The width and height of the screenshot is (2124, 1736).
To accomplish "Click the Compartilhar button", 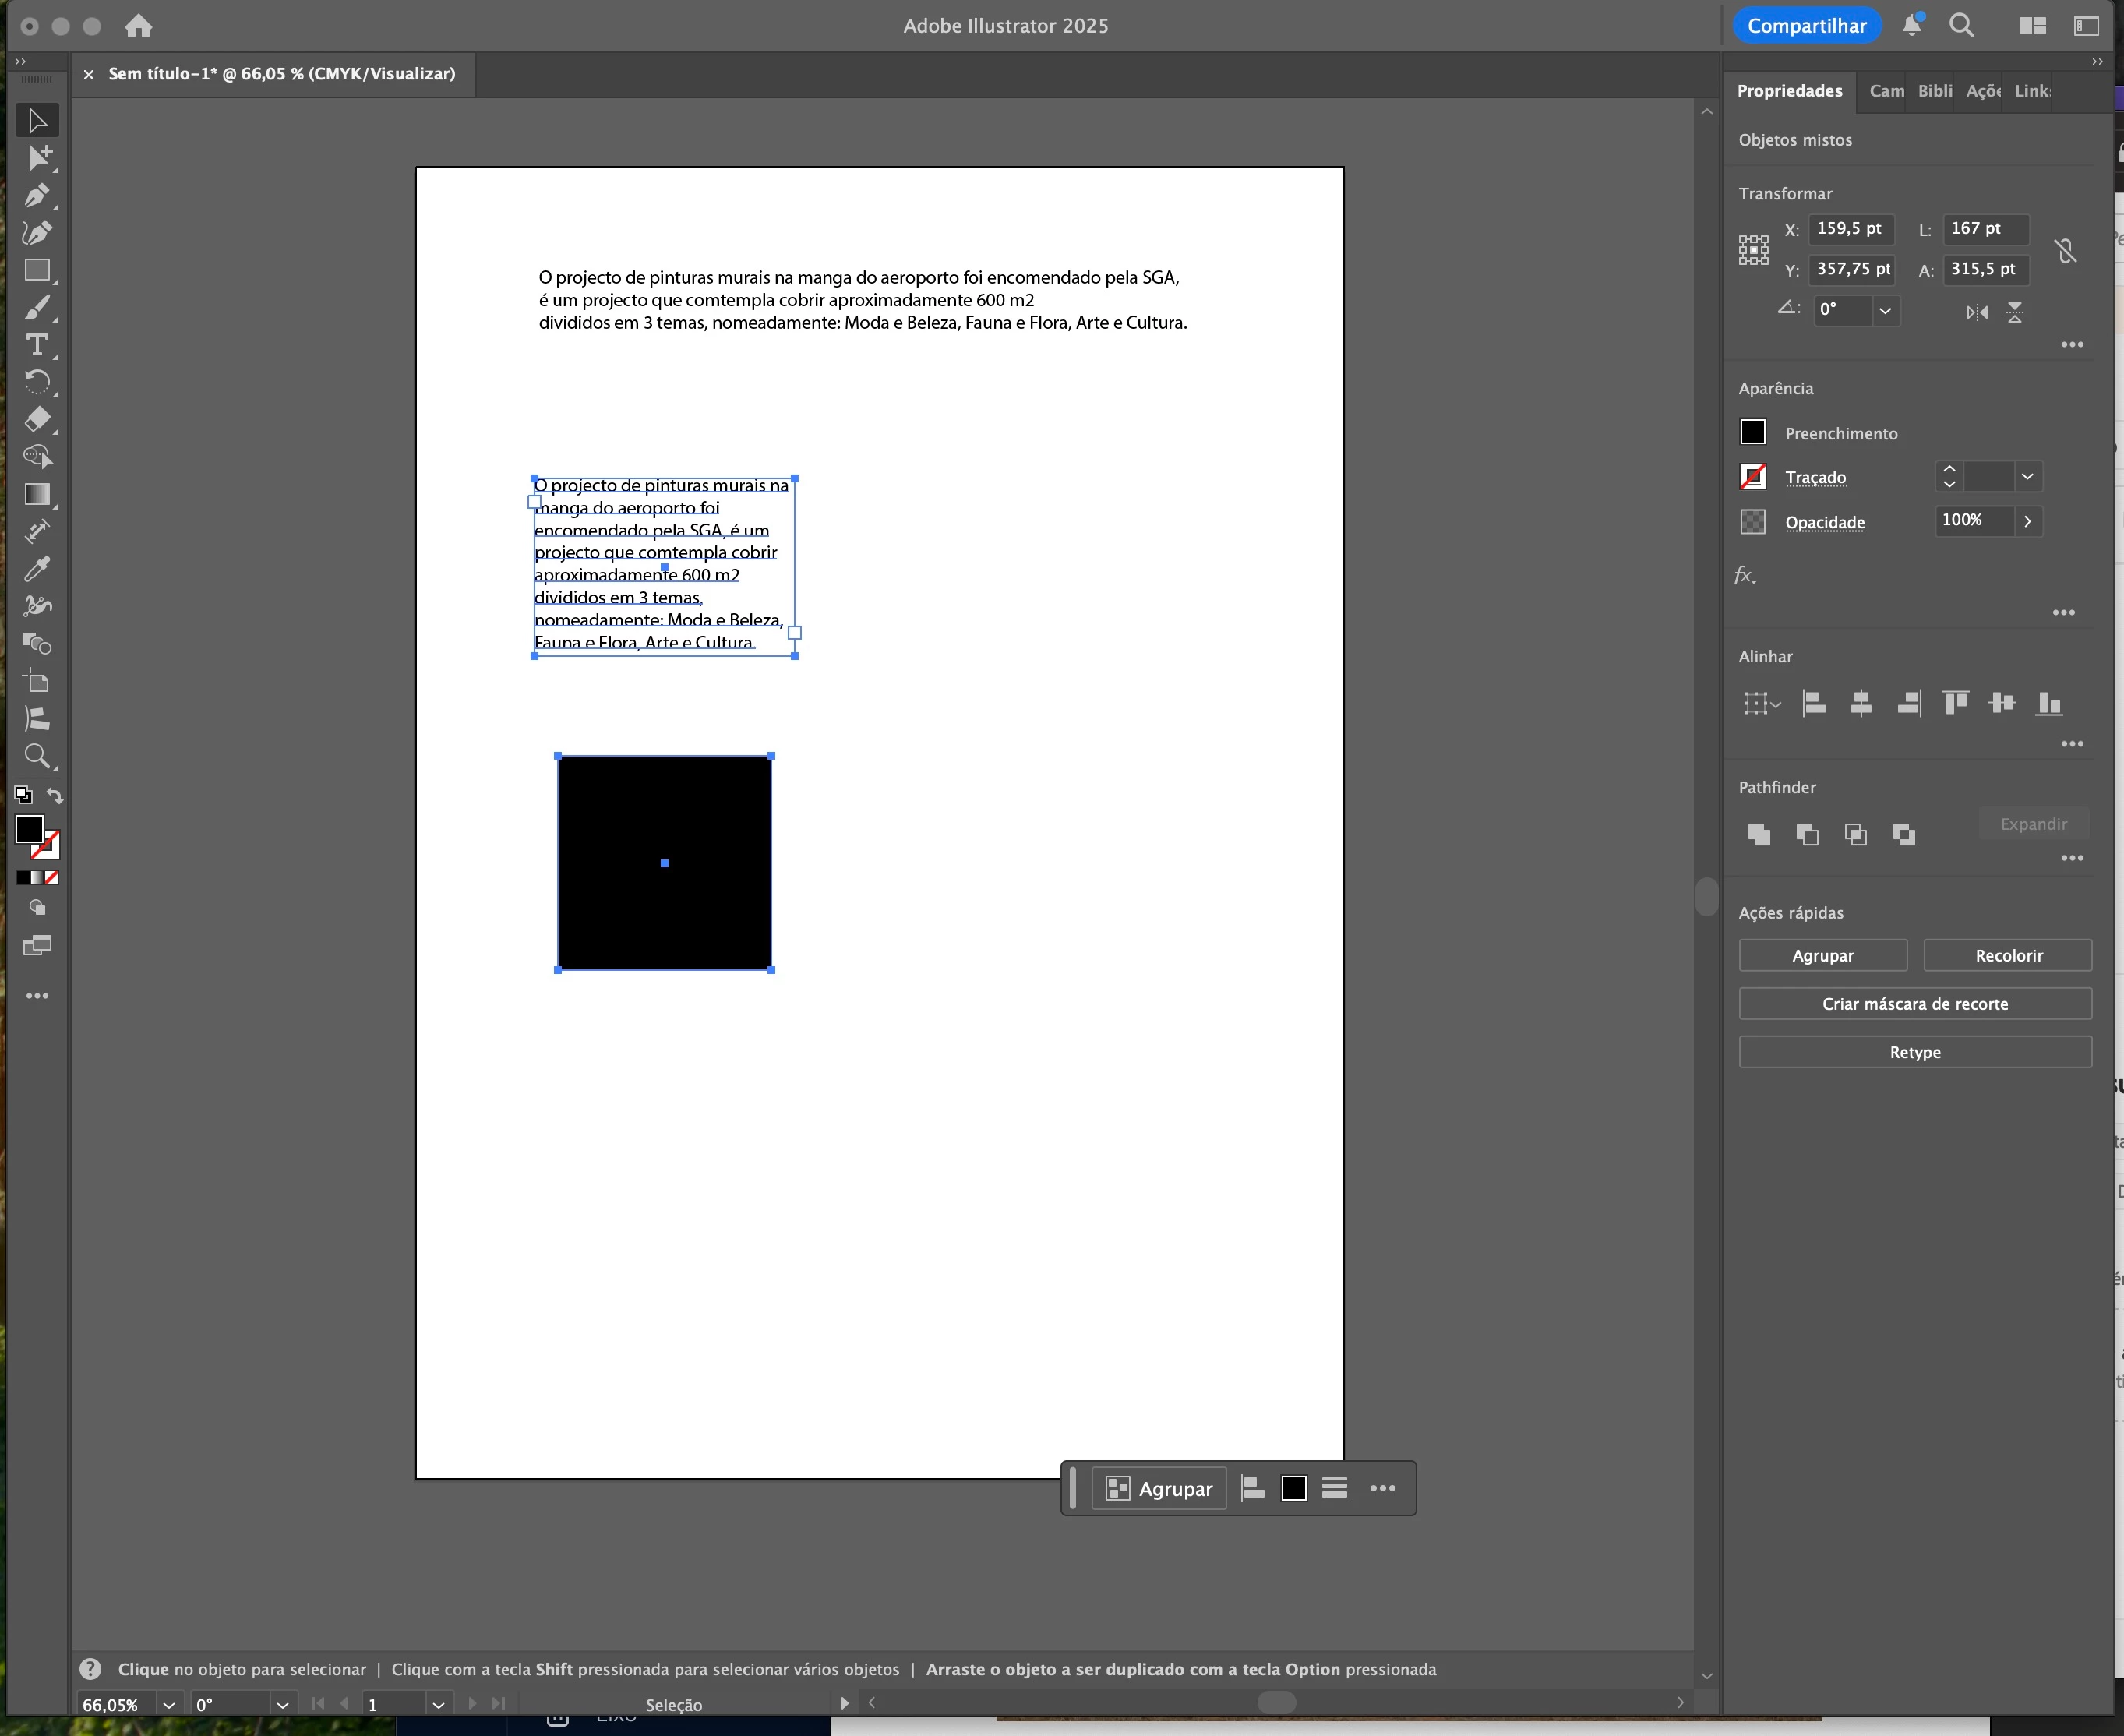I will coord(1806,26).
